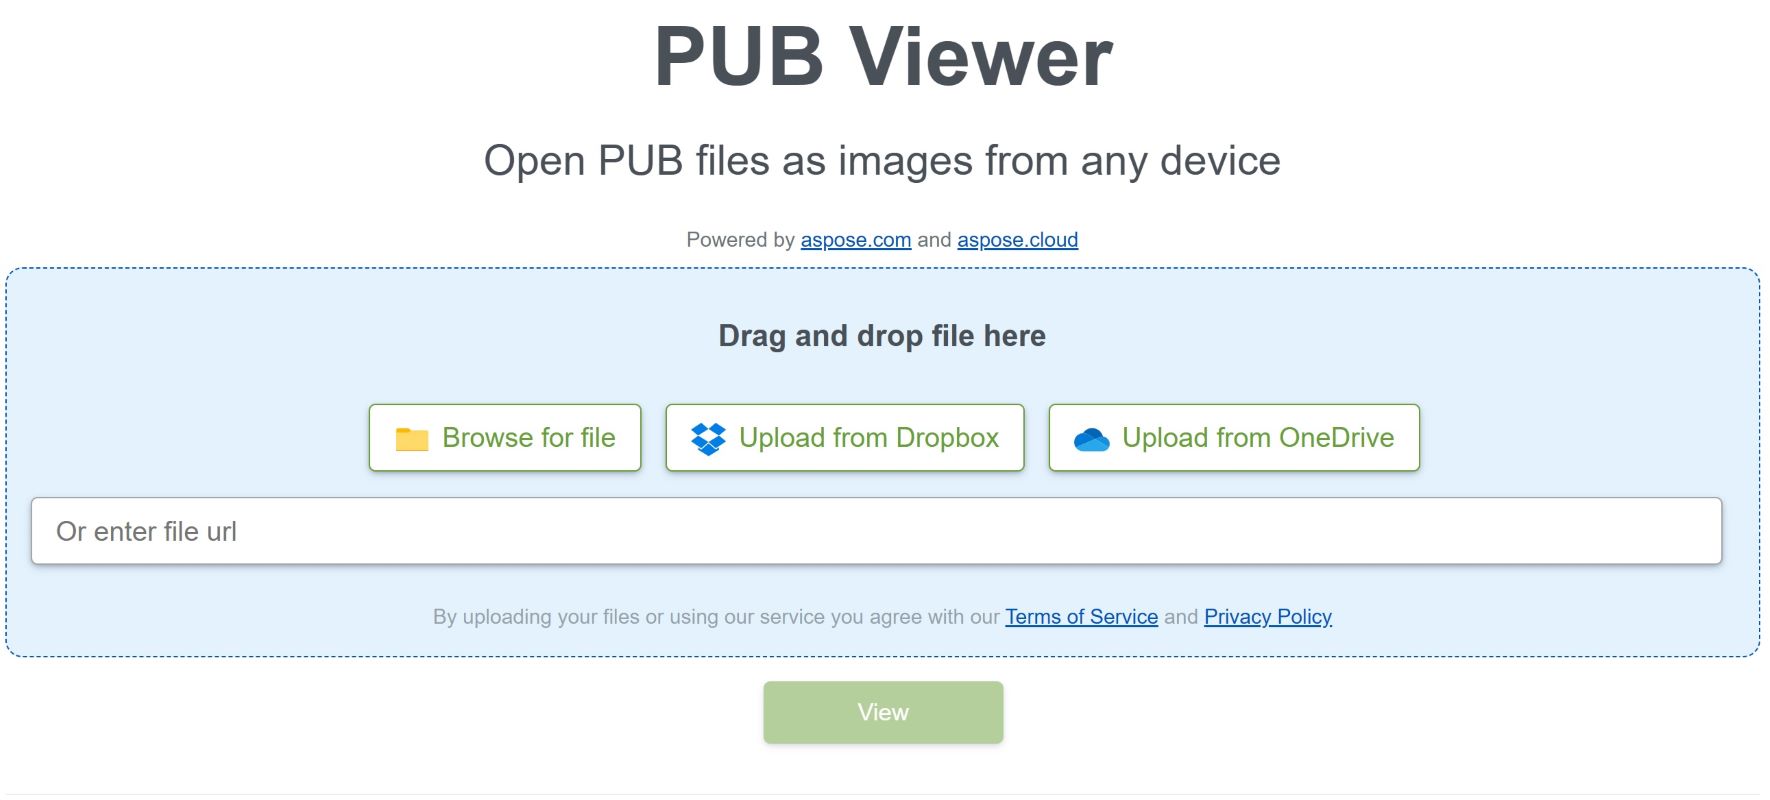Open the Privacy Policy link
Viewport: 1770px width, 800px height.
(1268, 617)
